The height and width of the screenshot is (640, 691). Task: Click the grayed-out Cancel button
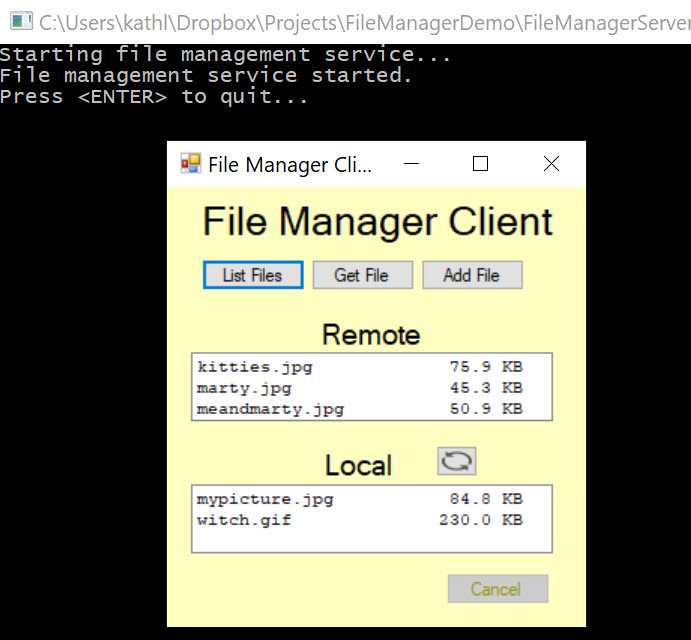pyautogui.click(x=498, y=588)
